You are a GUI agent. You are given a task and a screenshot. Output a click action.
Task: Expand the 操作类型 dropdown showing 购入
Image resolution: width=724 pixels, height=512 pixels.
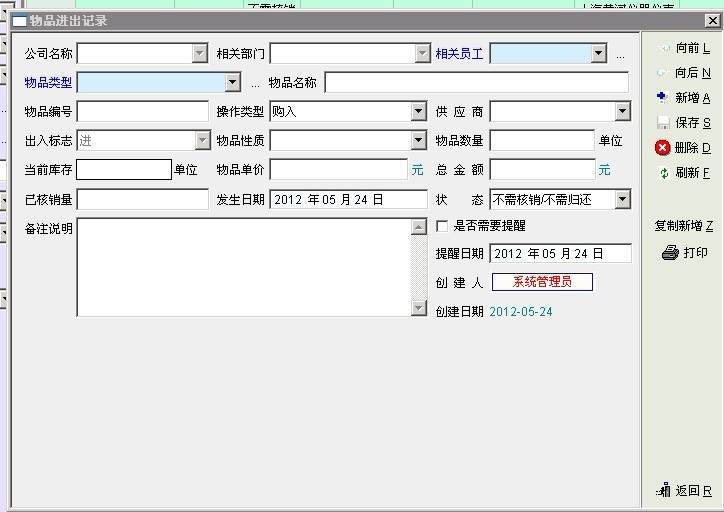tap(419, 112)
